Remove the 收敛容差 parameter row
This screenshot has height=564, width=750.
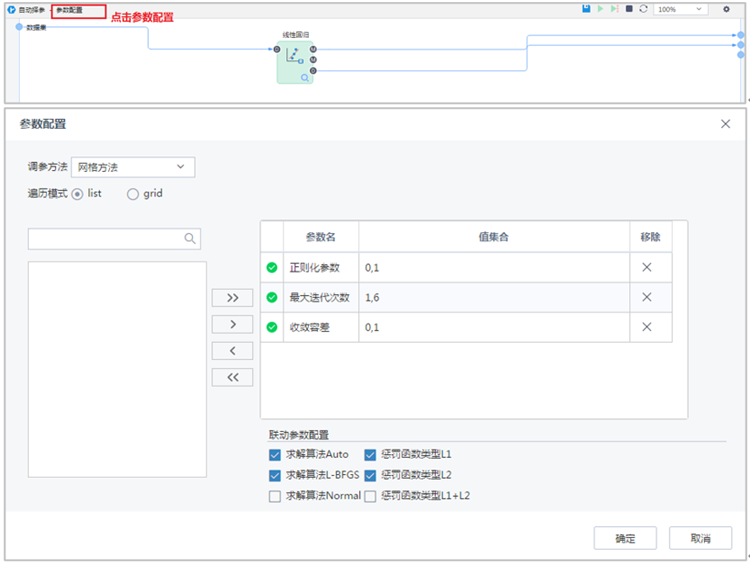point(647,327)
